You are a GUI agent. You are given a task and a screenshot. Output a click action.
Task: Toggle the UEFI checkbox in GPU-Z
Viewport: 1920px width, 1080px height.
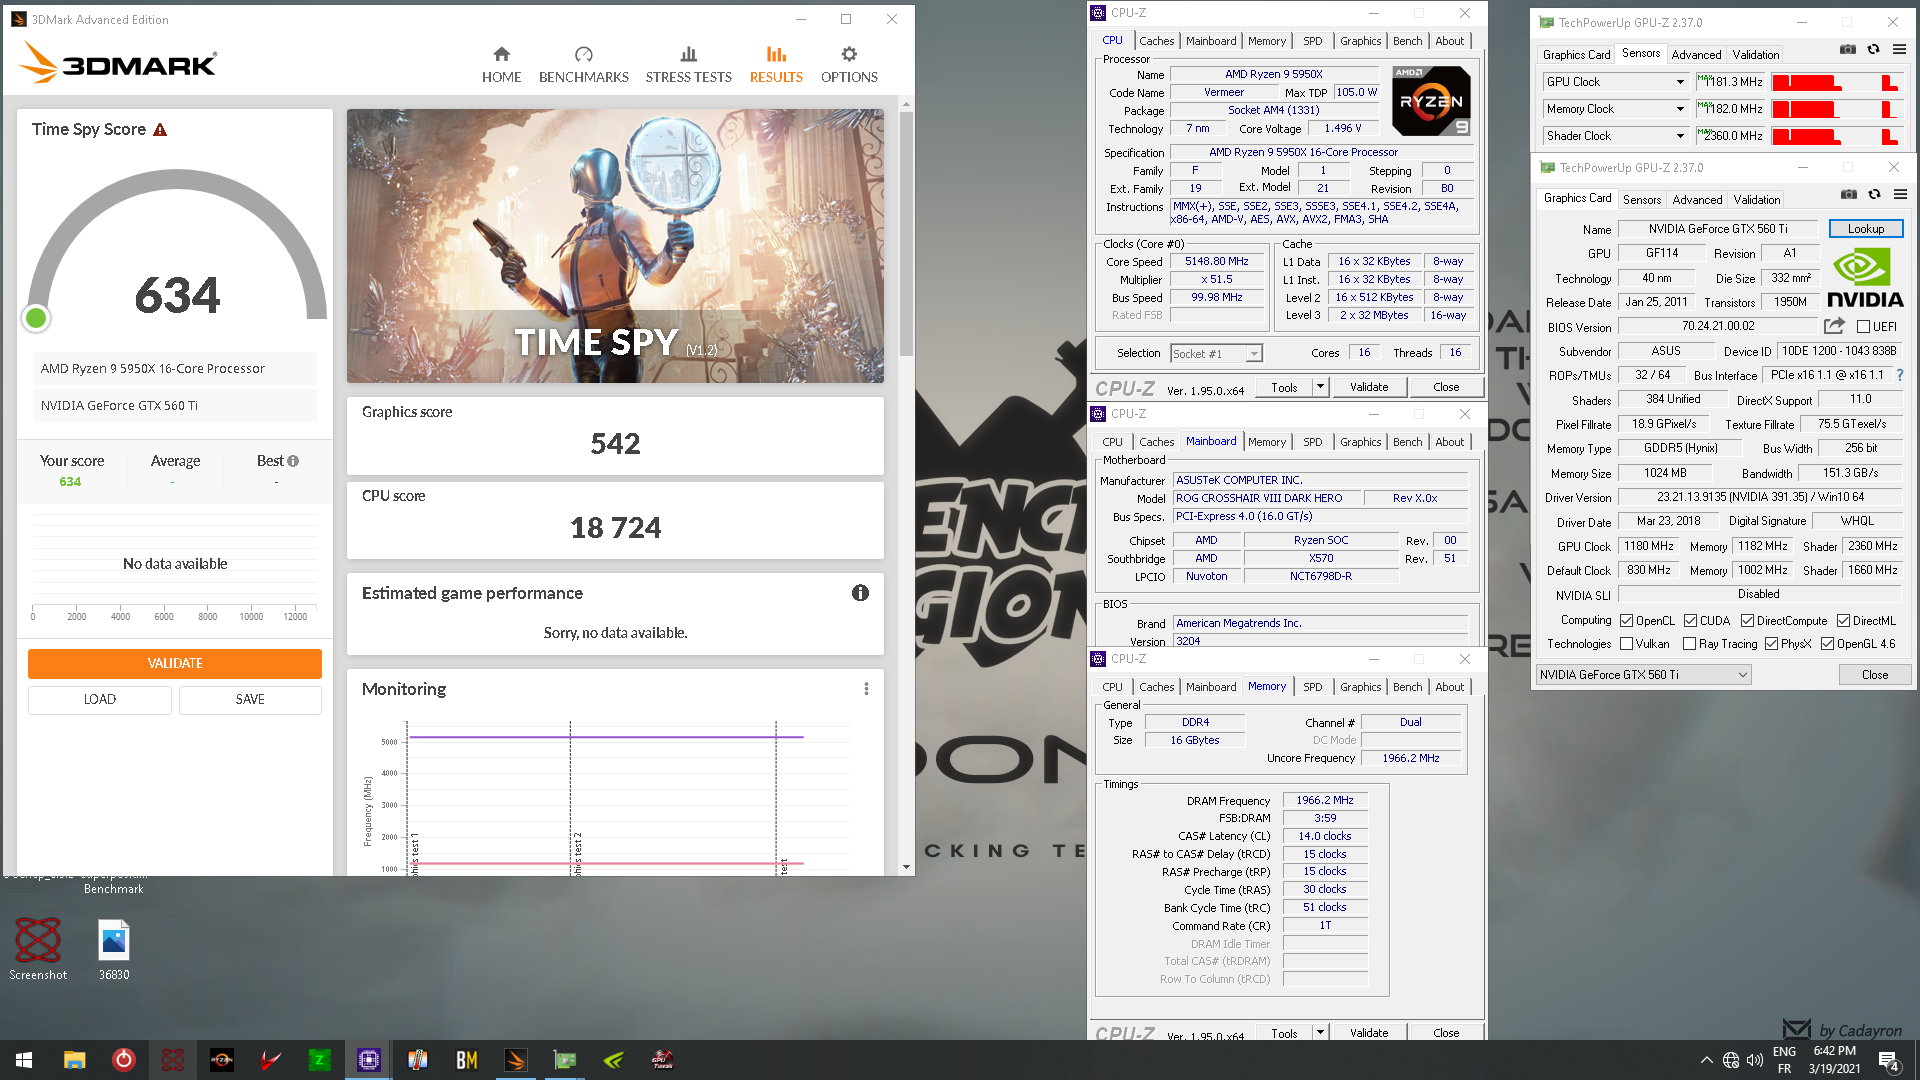(x=1863, y=327)
